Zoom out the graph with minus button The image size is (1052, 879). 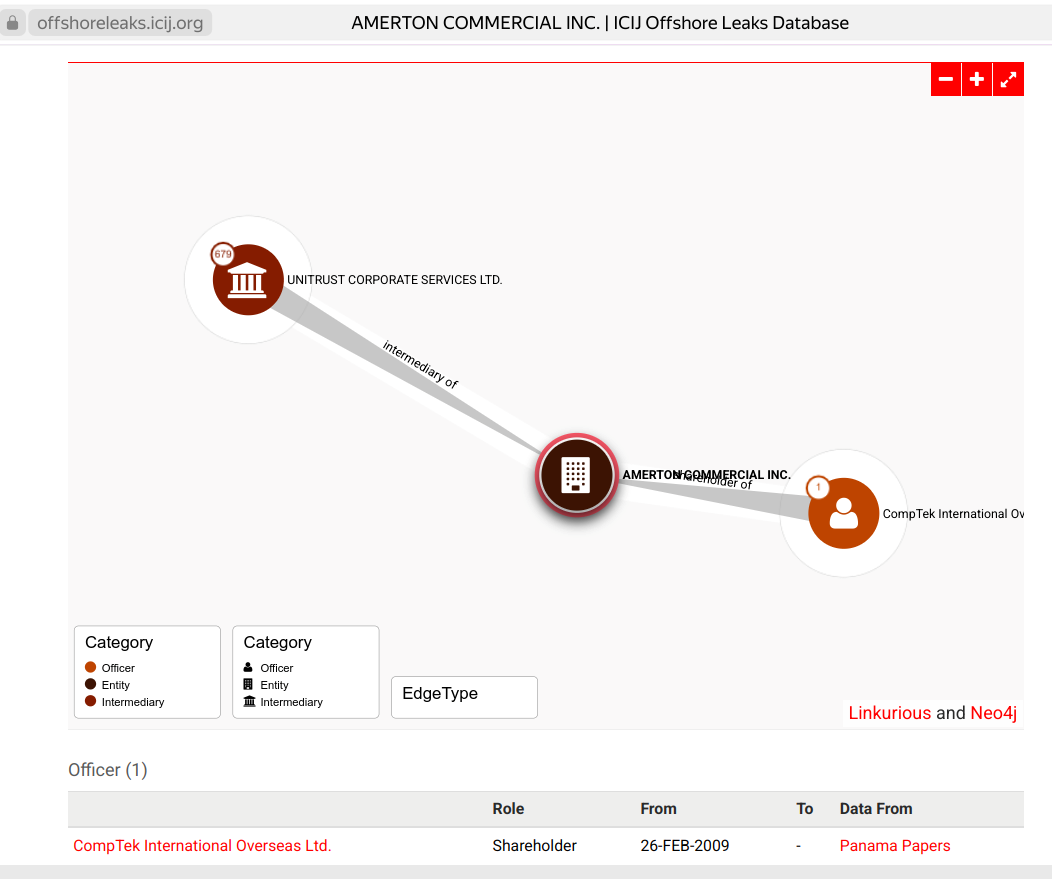click(x=945, y=79)
